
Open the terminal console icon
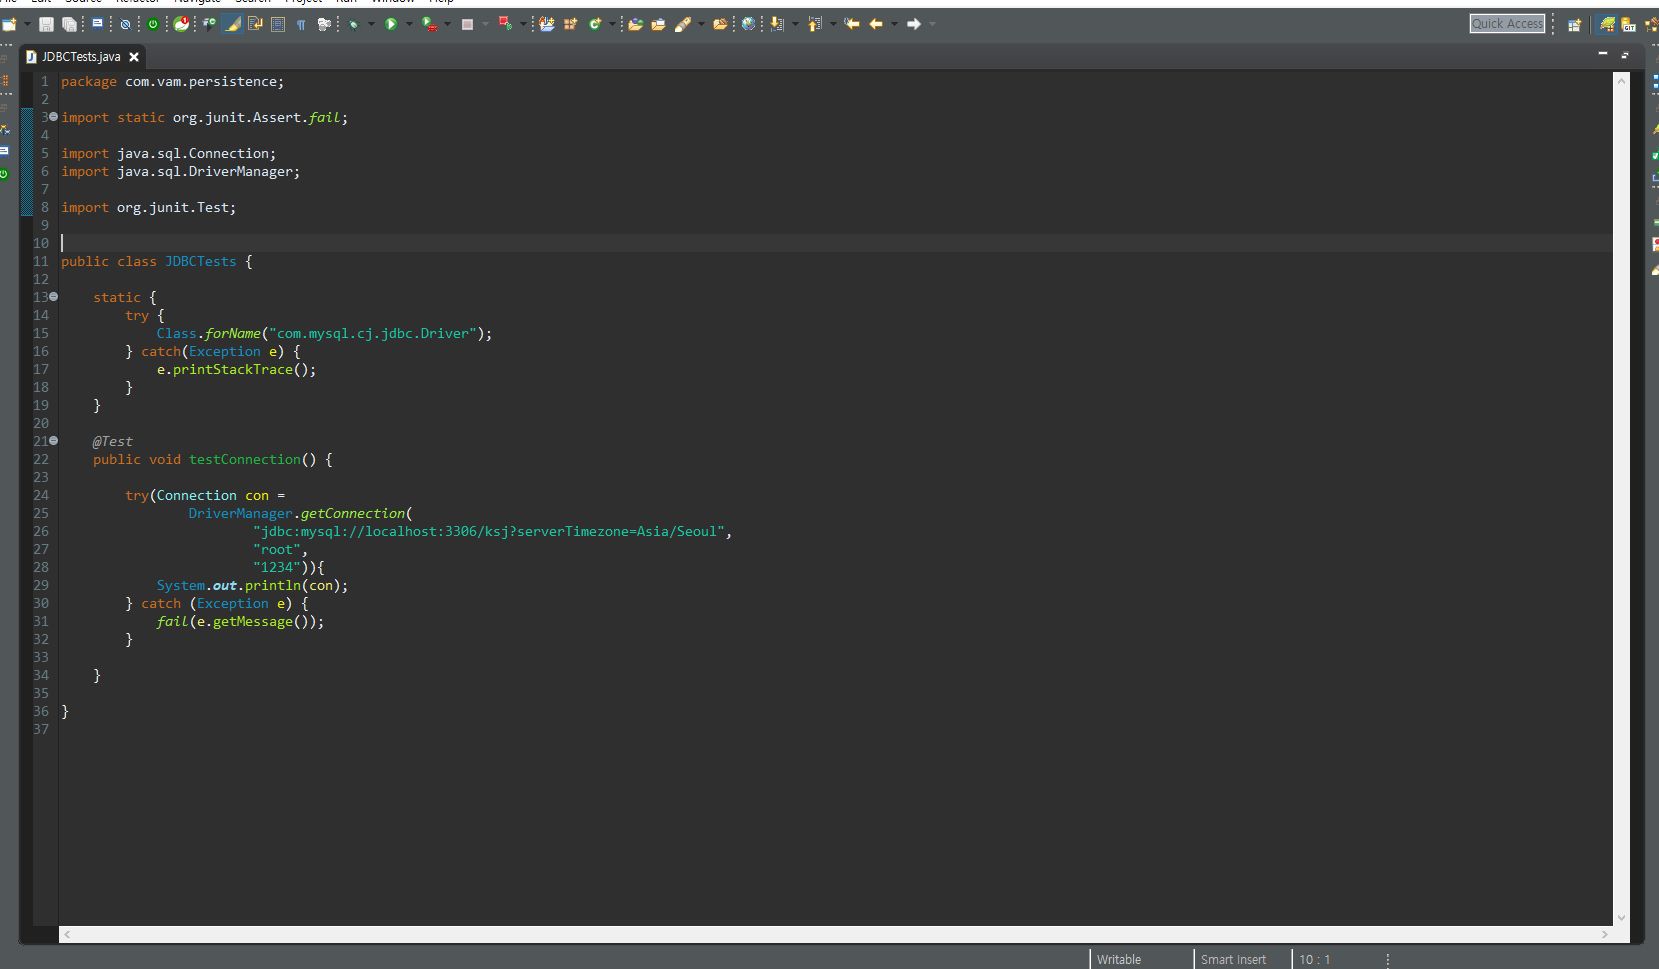click(97, 23)
